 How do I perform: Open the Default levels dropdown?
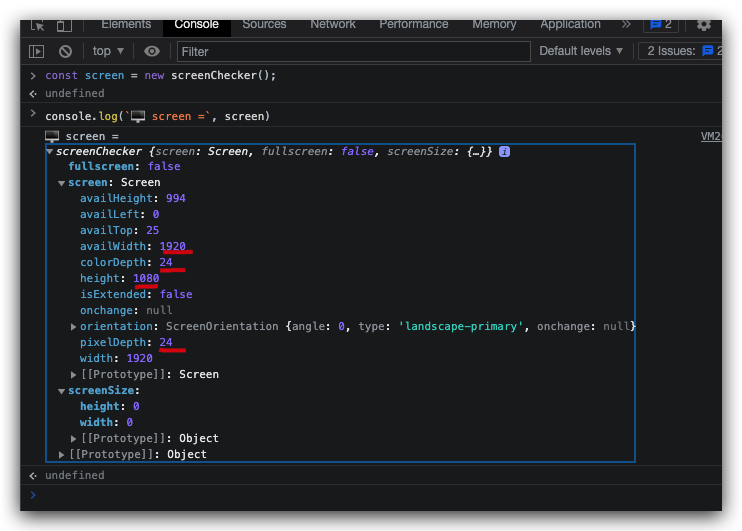click(581, 51)
